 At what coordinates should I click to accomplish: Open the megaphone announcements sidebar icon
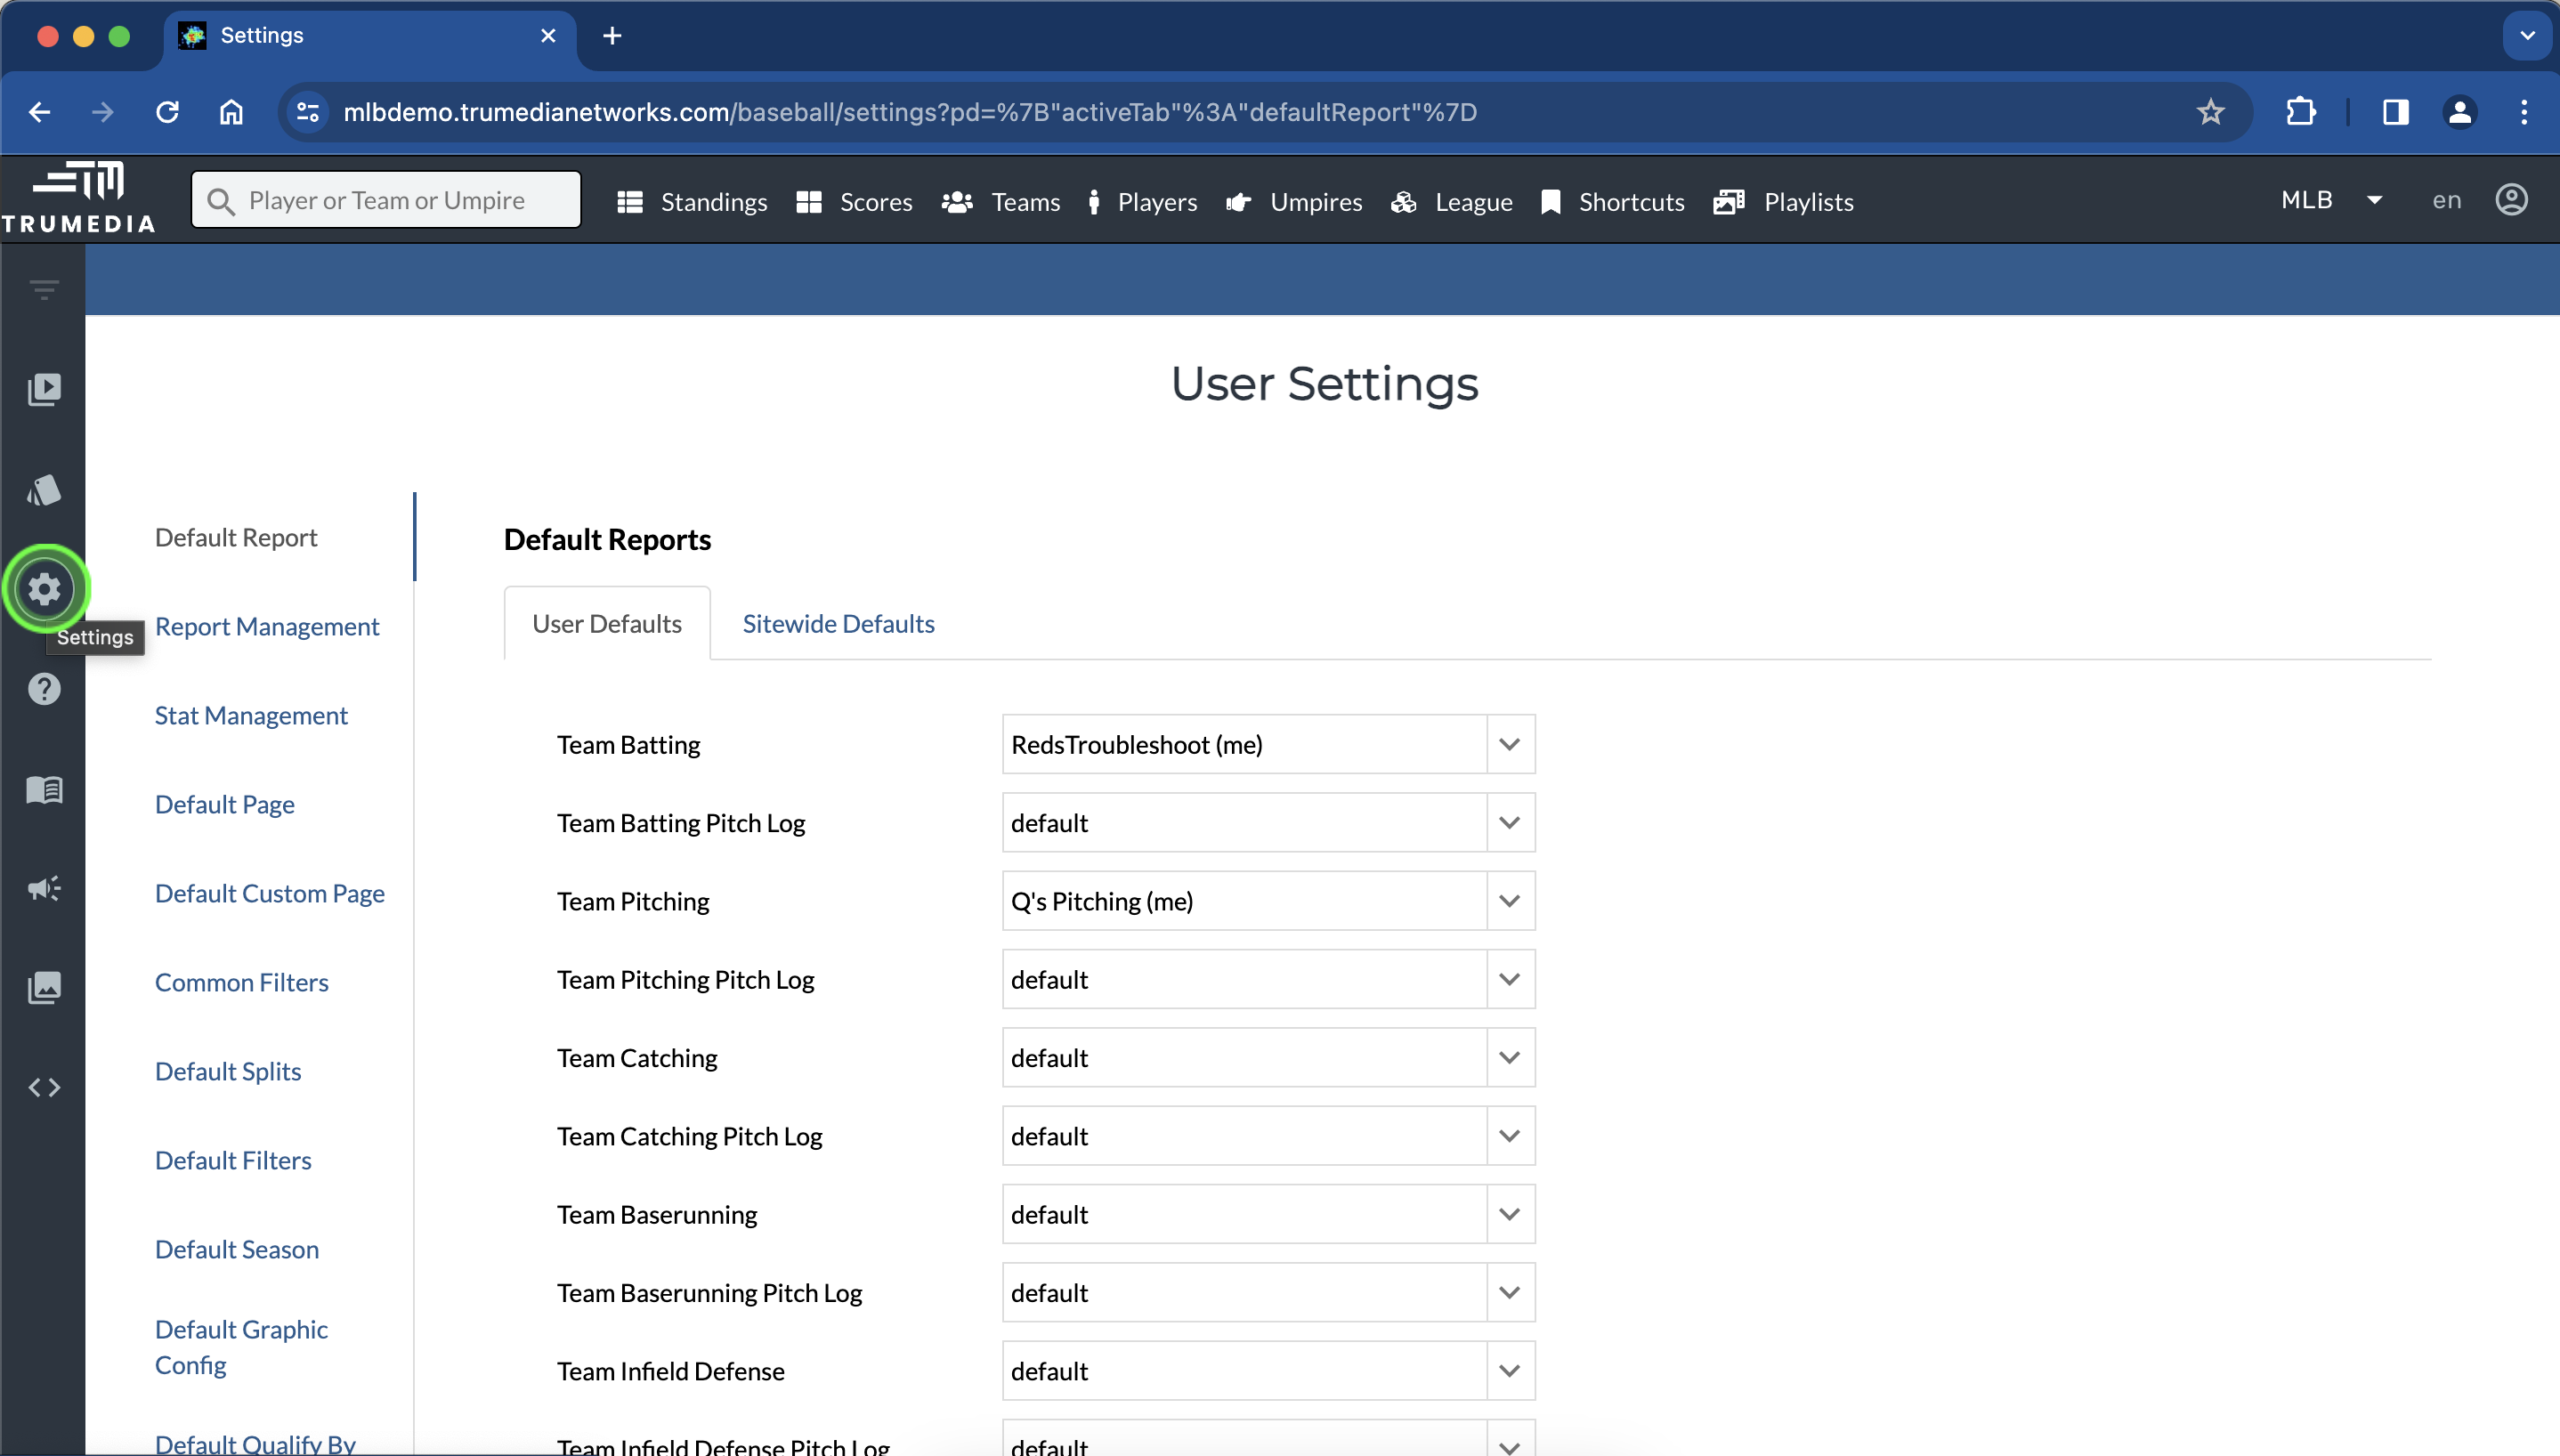(44, 888)
